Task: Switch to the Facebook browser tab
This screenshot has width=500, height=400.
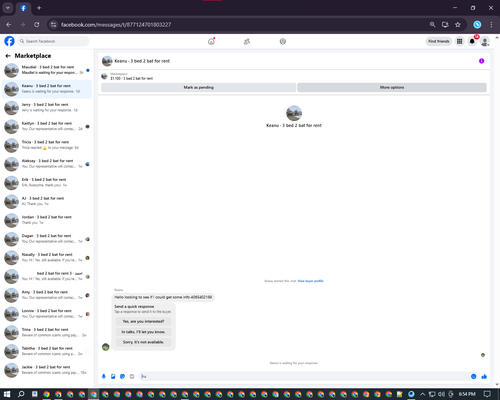Action: pos(23,8)
